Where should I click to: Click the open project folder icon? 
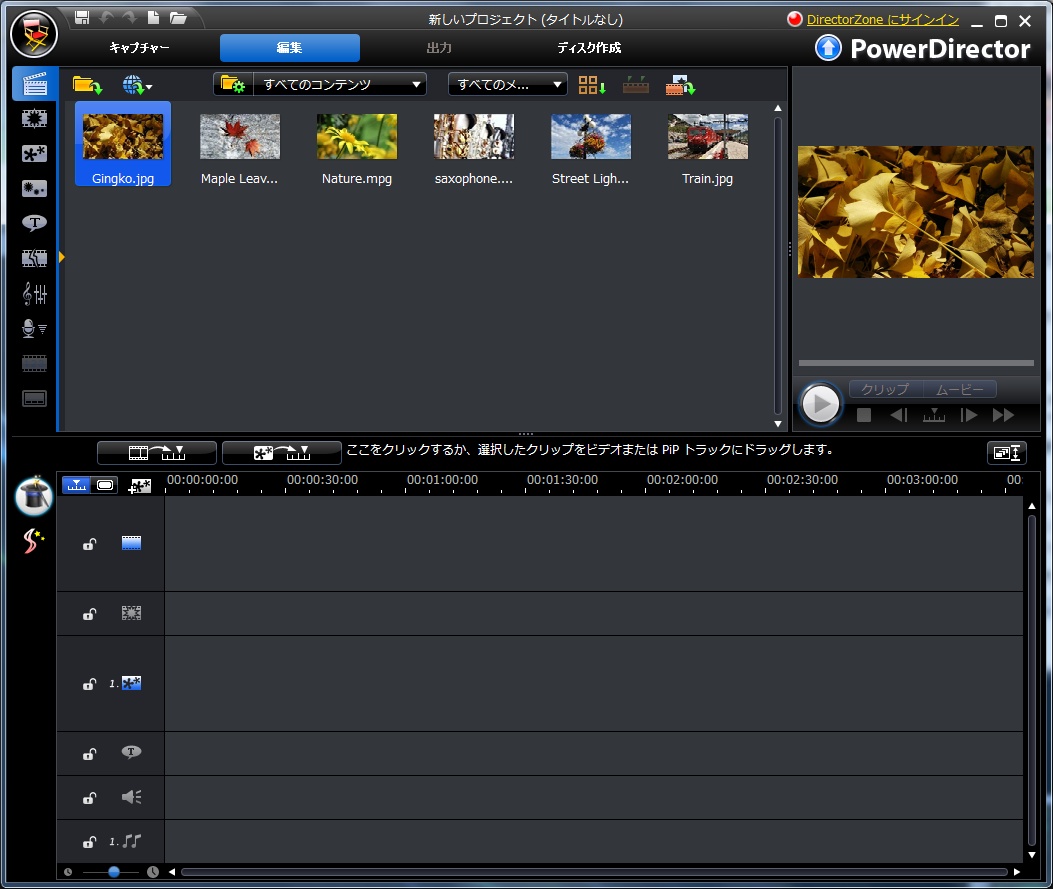(178, 17)
